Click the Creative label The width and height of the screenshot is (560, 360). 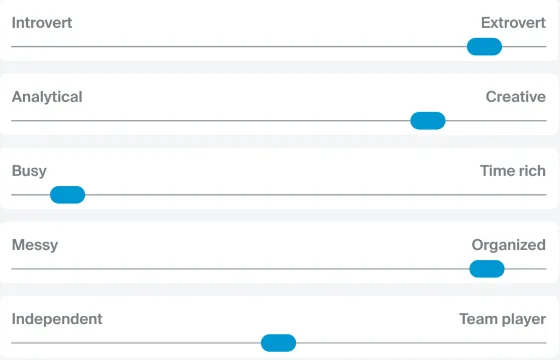tap(516, 97)
